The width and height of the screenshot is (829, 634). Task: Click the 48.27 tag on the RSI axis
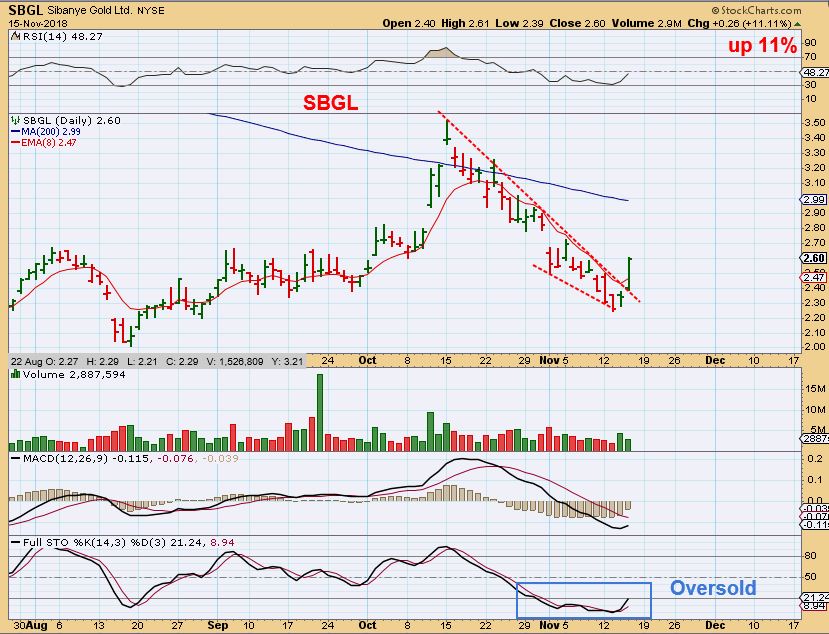(815, 72)
